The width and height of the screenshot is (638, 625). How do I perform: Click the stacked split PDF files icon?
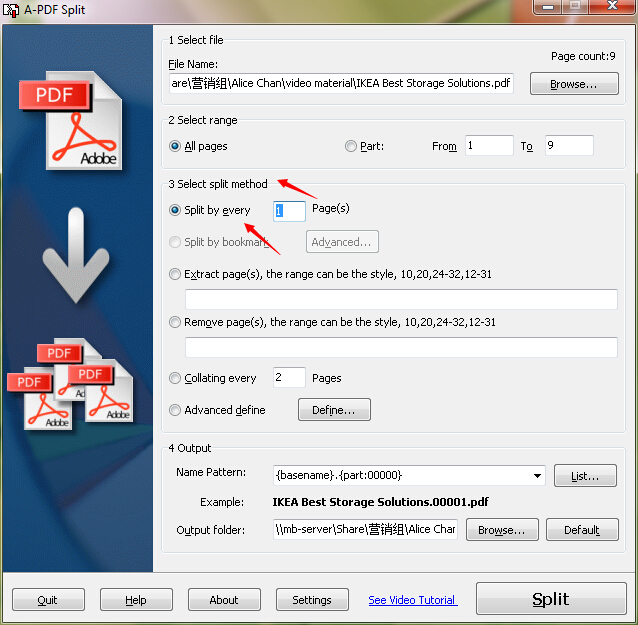coord(70,384)
